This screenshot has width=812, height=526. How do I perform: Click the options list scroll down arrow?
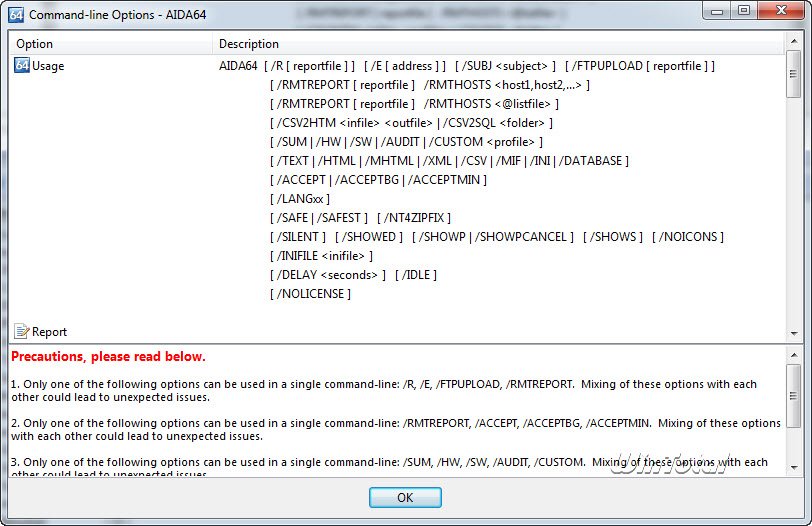pos(794,334)
